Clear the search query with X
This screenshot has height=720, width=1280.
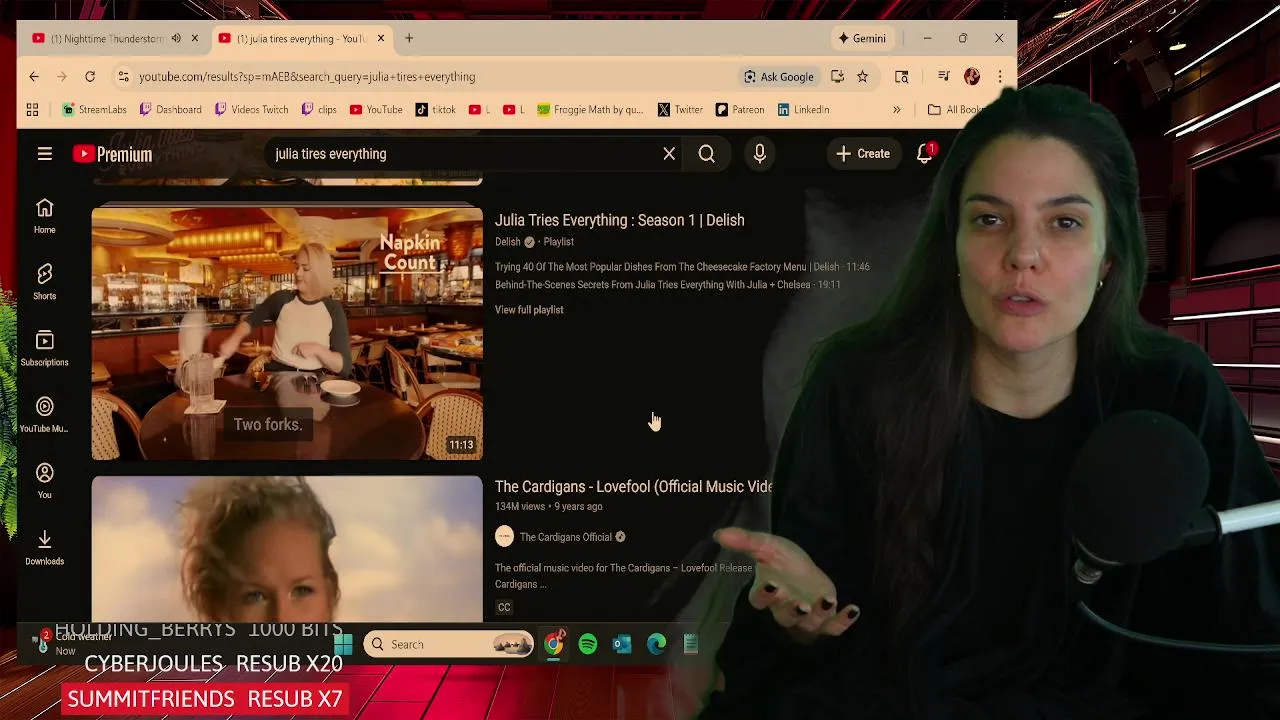[669, 154]
